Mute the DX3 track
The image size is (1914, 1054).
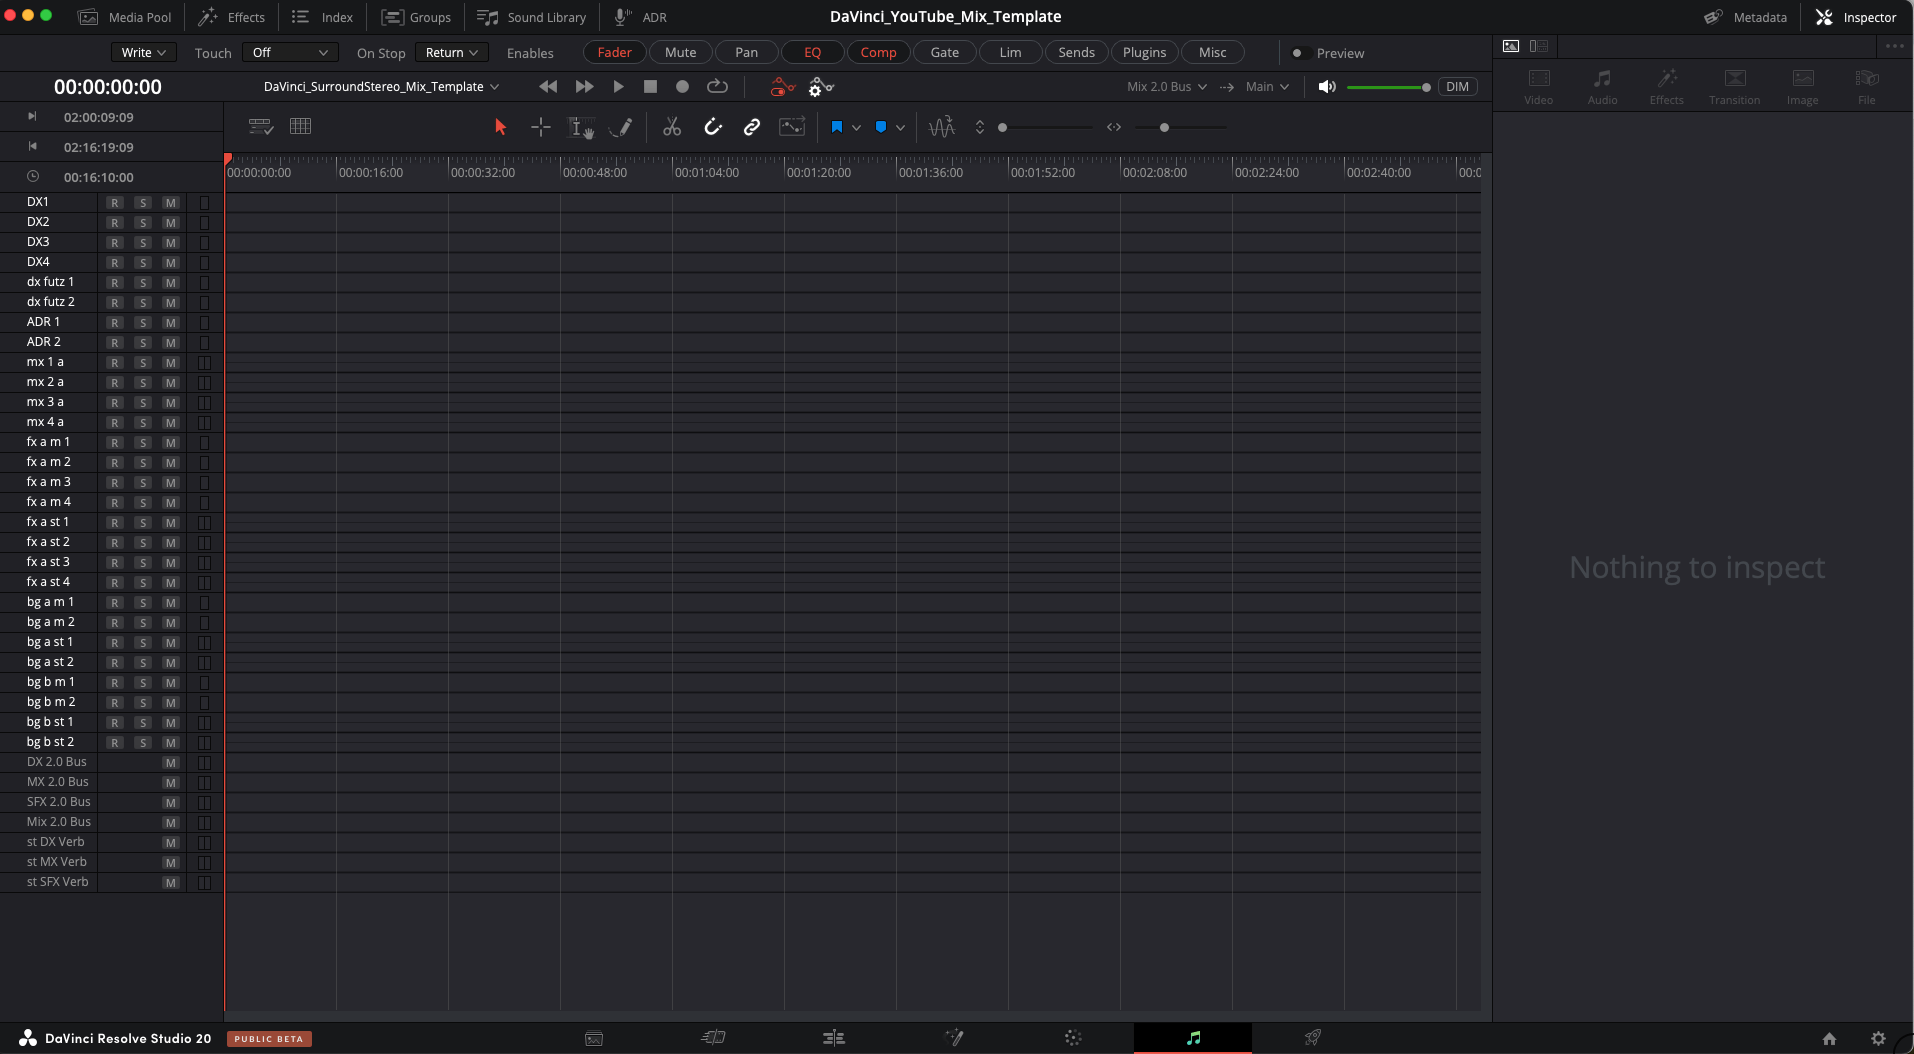[x=171, y=243]
